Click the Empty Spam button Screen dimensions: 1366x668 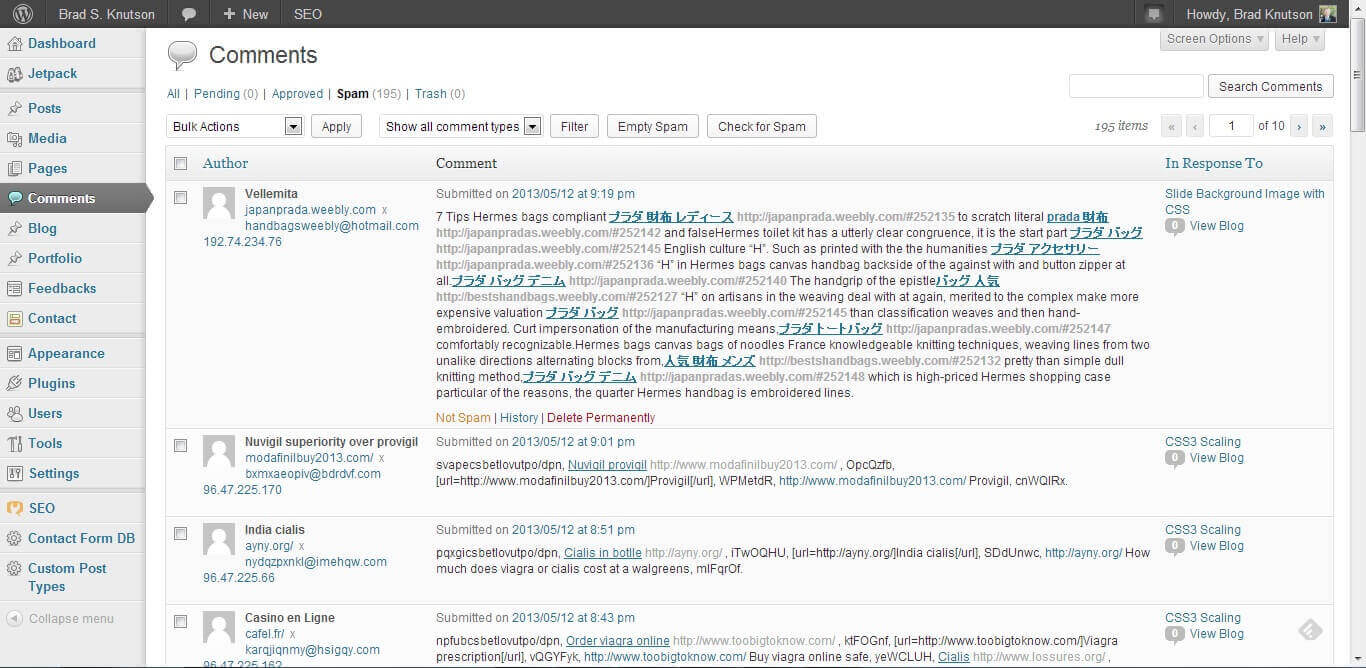(652, 126)
